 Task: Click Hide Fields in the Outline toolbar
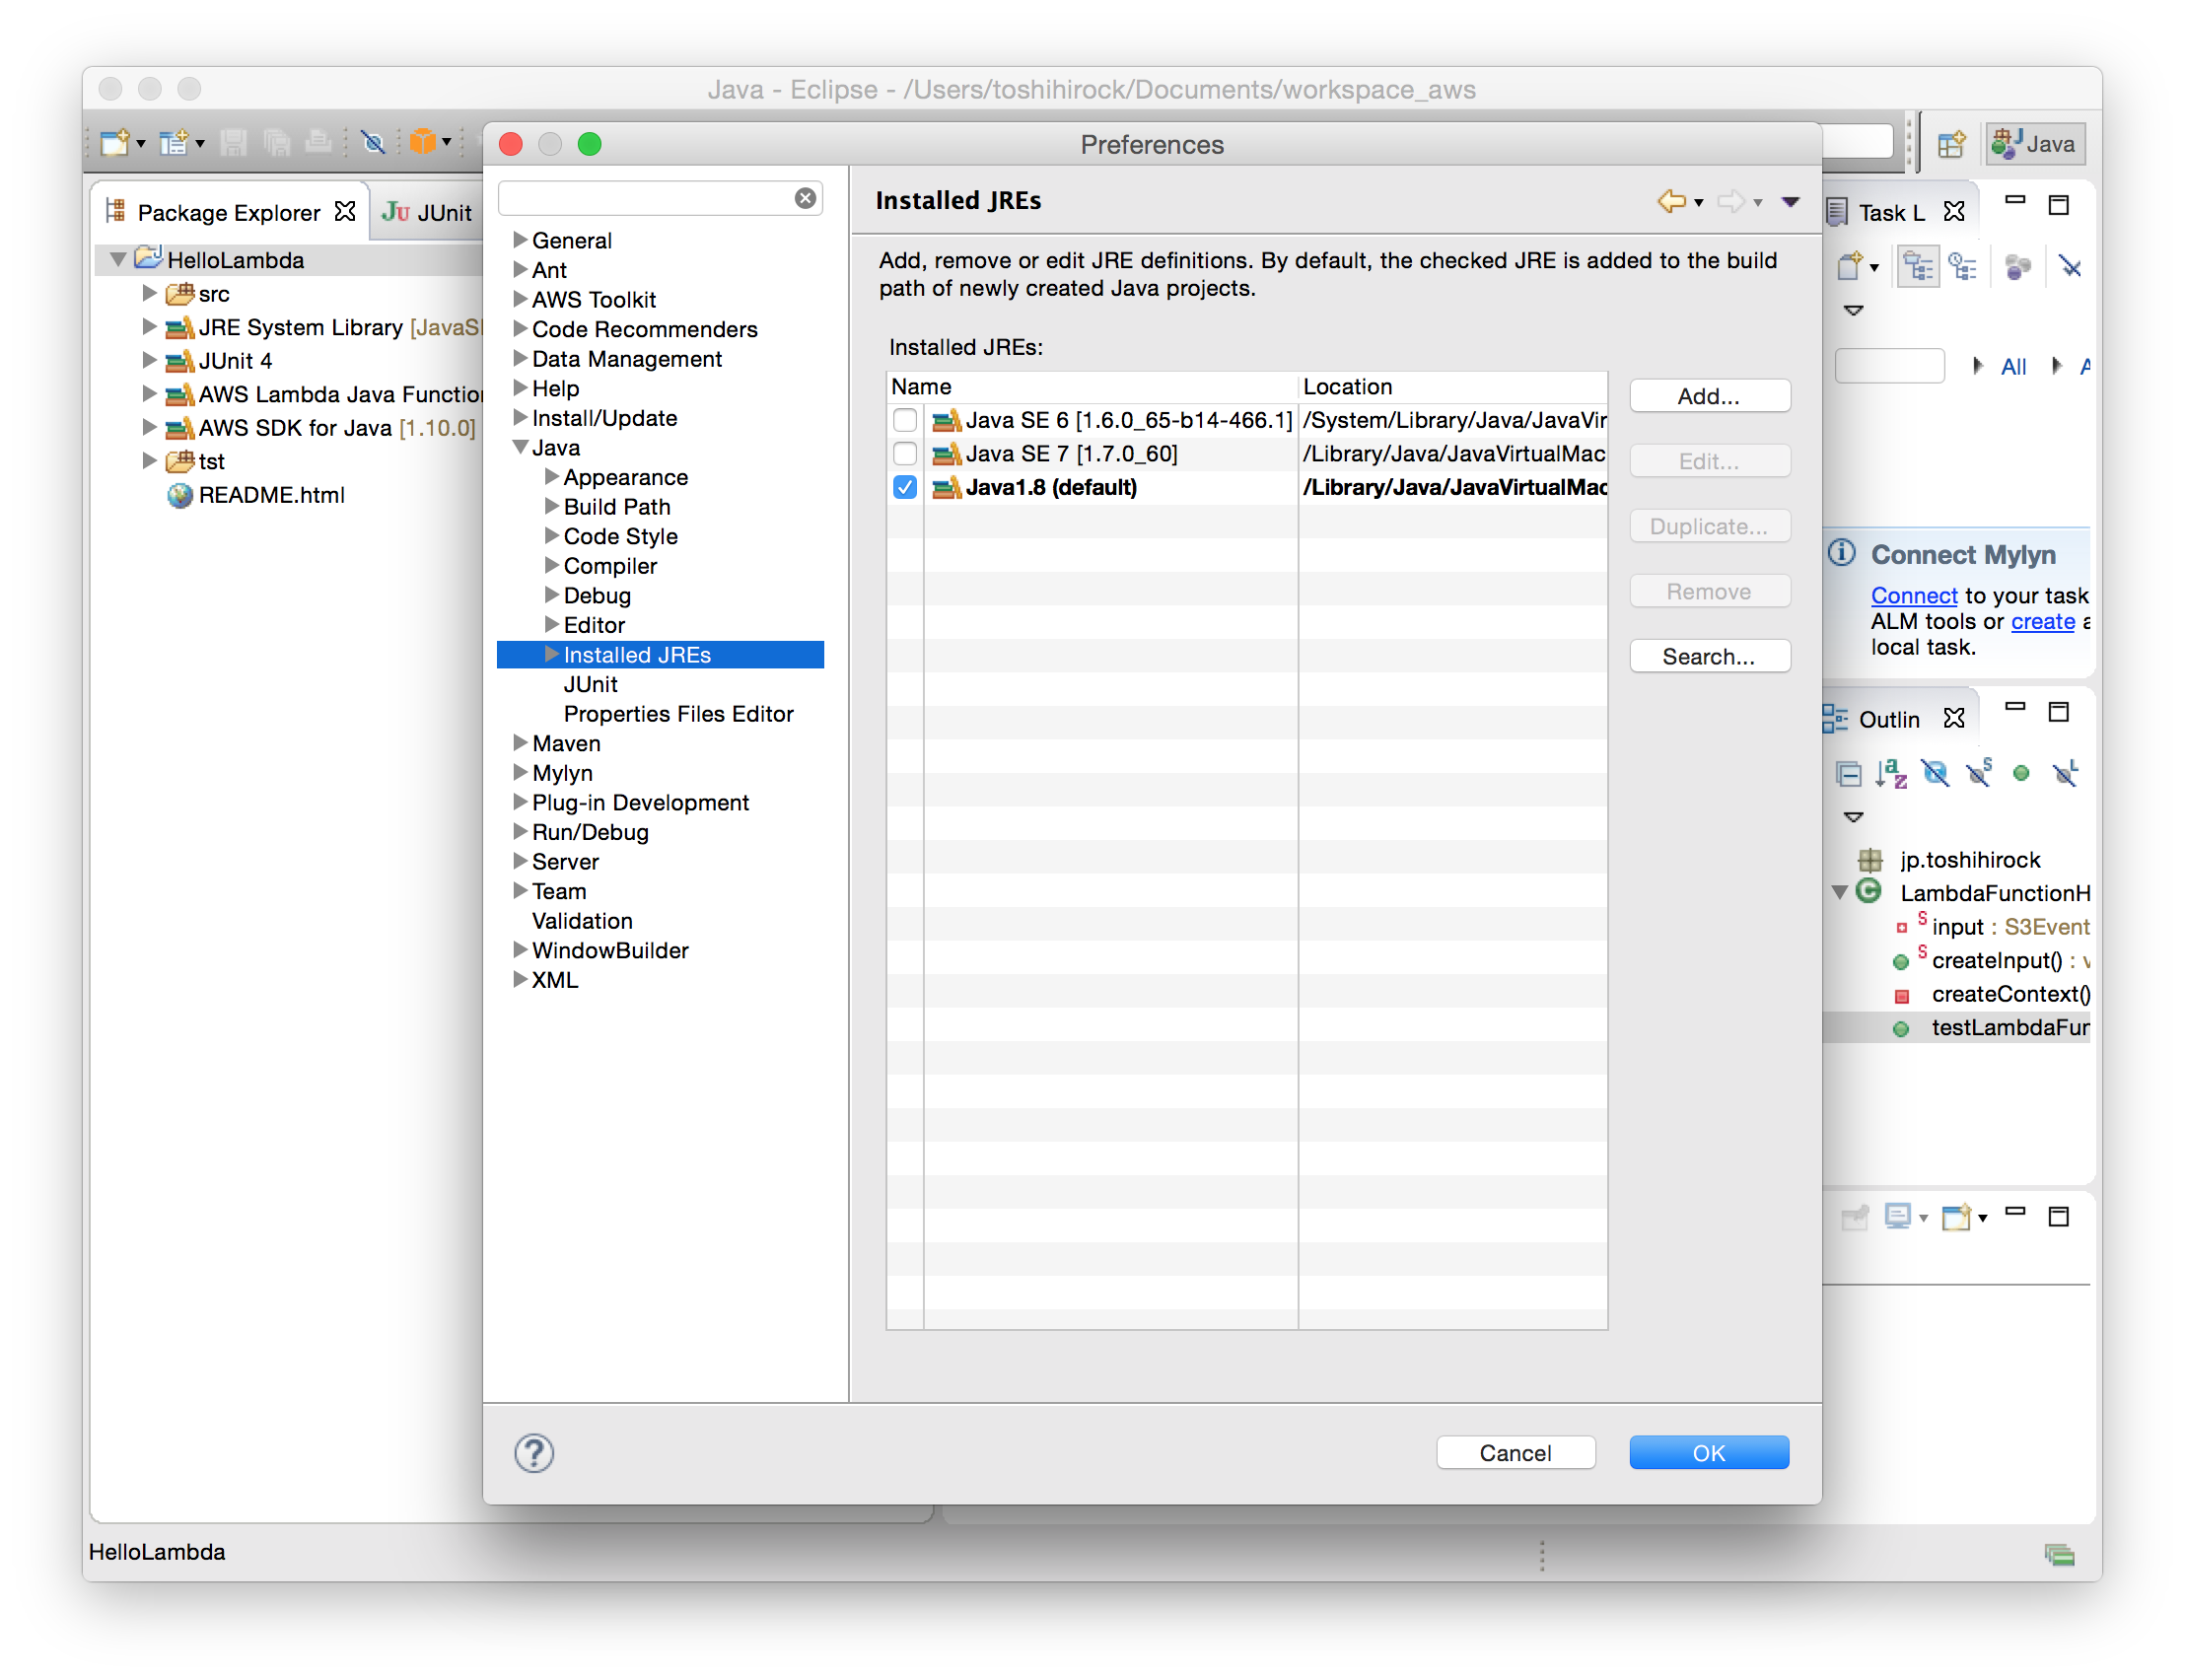(1938, 773)
